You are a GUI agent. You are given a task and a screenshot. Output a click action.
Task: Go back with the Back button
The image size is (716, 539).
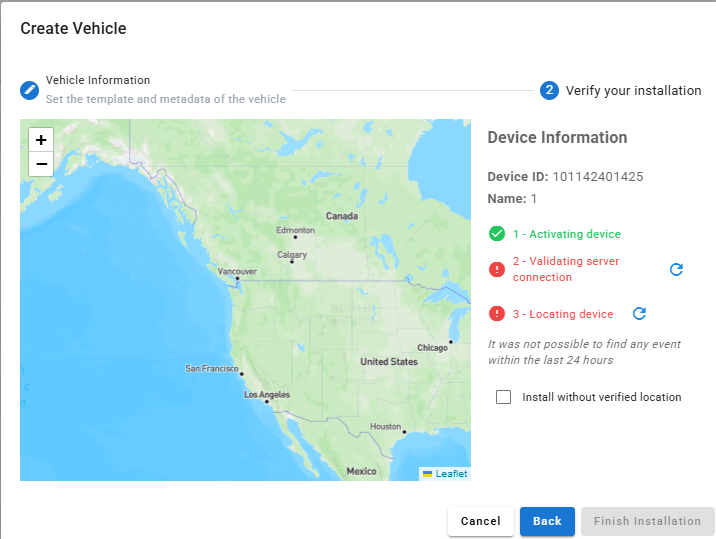click(547, 521)
